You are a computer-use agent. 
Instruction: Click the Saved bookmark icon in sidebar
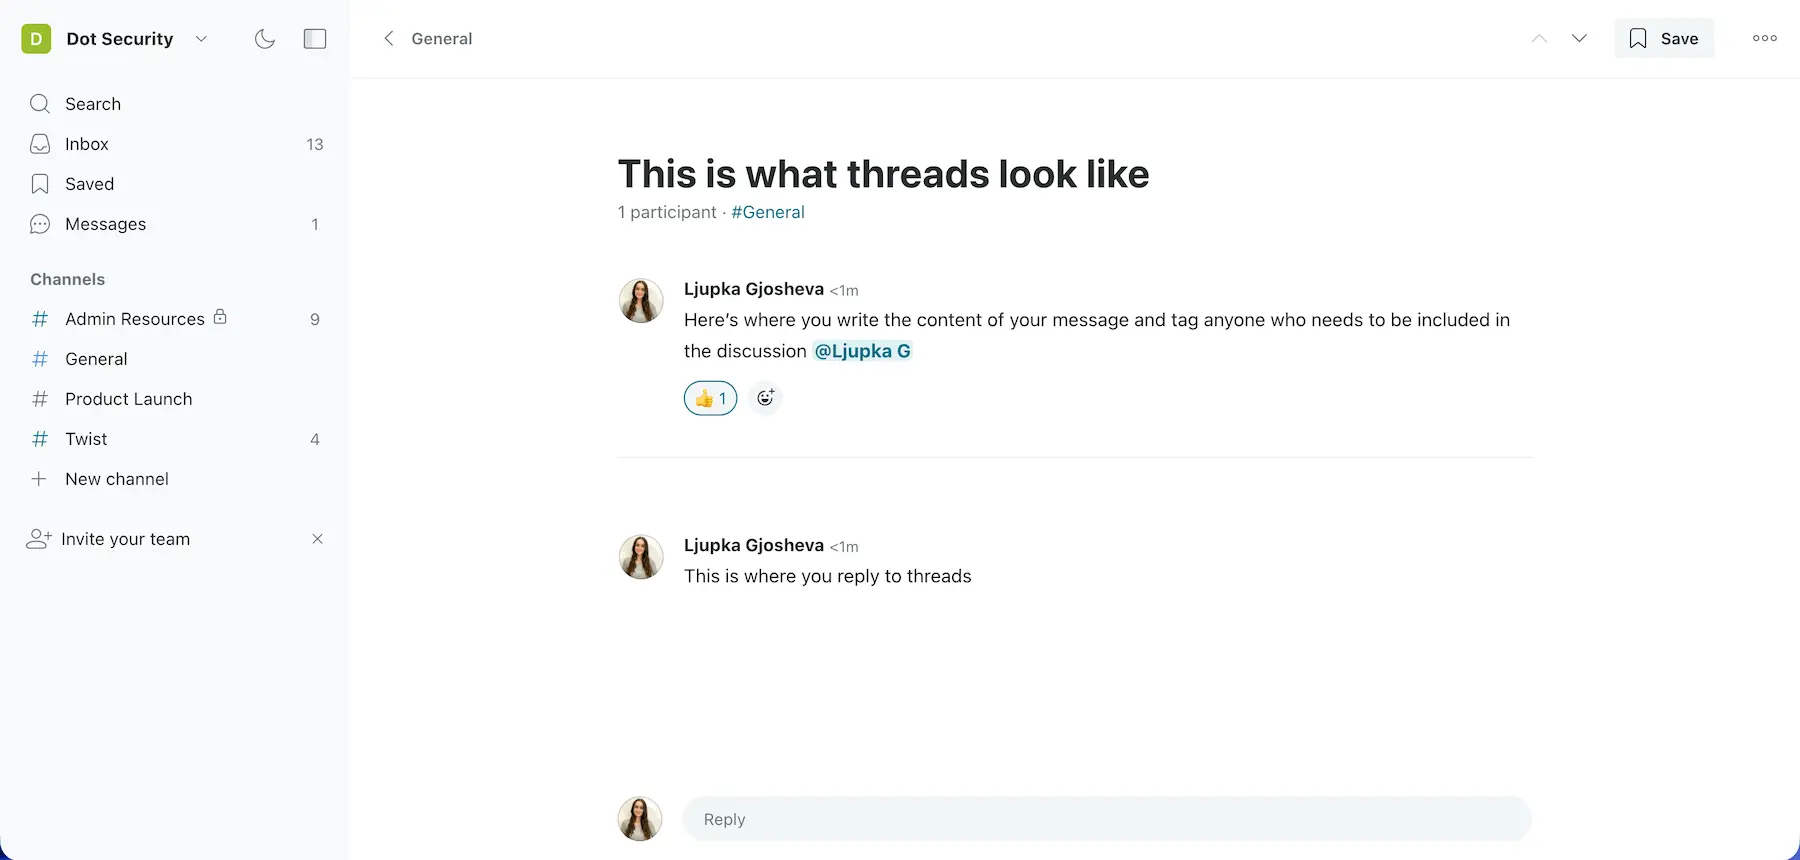tap(40, 184)
